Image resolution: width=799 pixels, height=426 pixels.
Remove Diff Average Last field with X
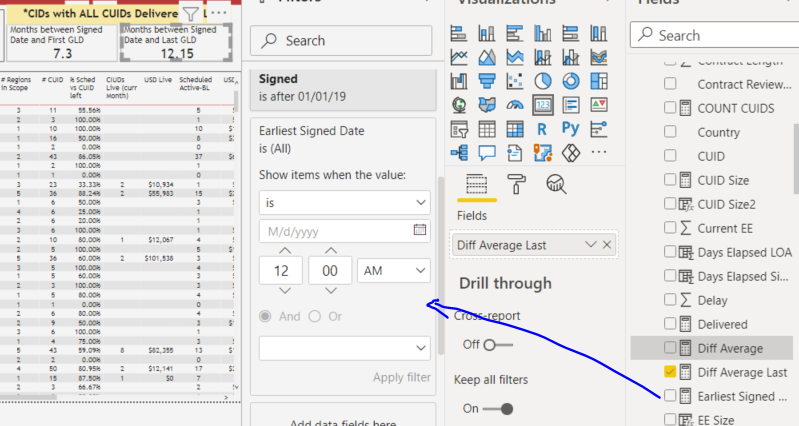pyautogui.click(x=607, y=245)
